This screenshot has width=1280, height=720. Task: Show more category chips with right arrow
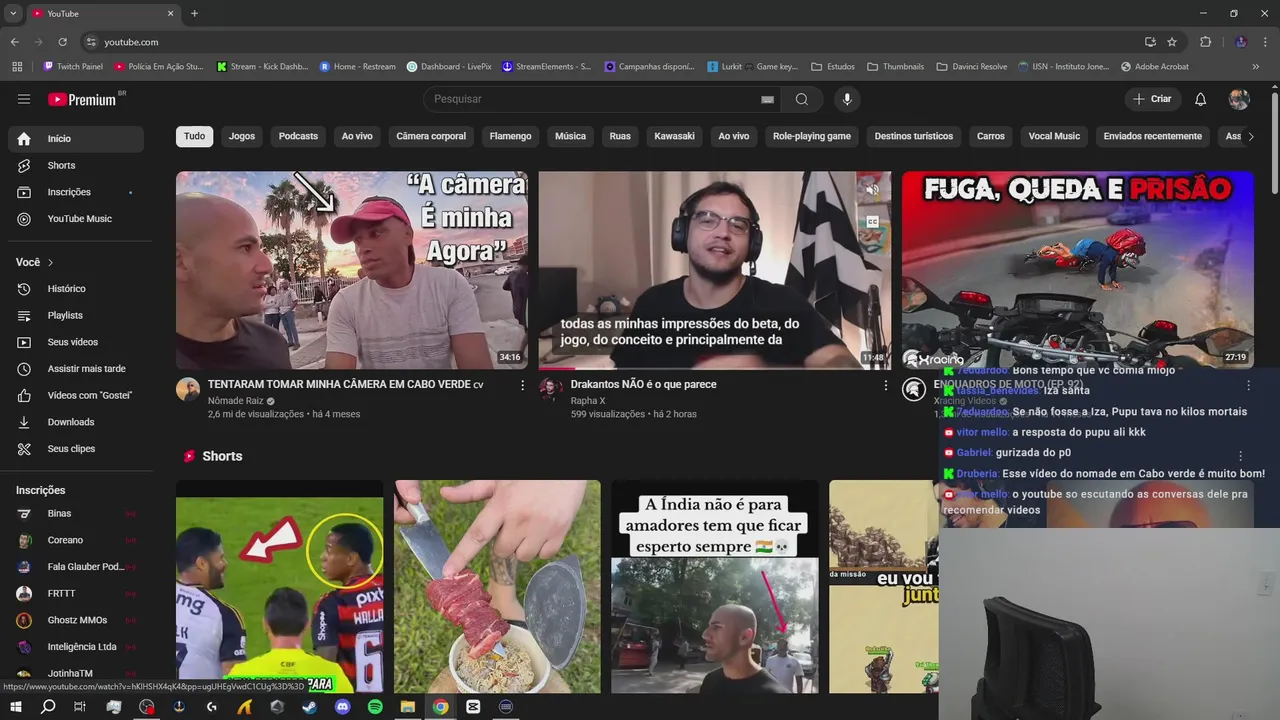[x=1250, y=137]
